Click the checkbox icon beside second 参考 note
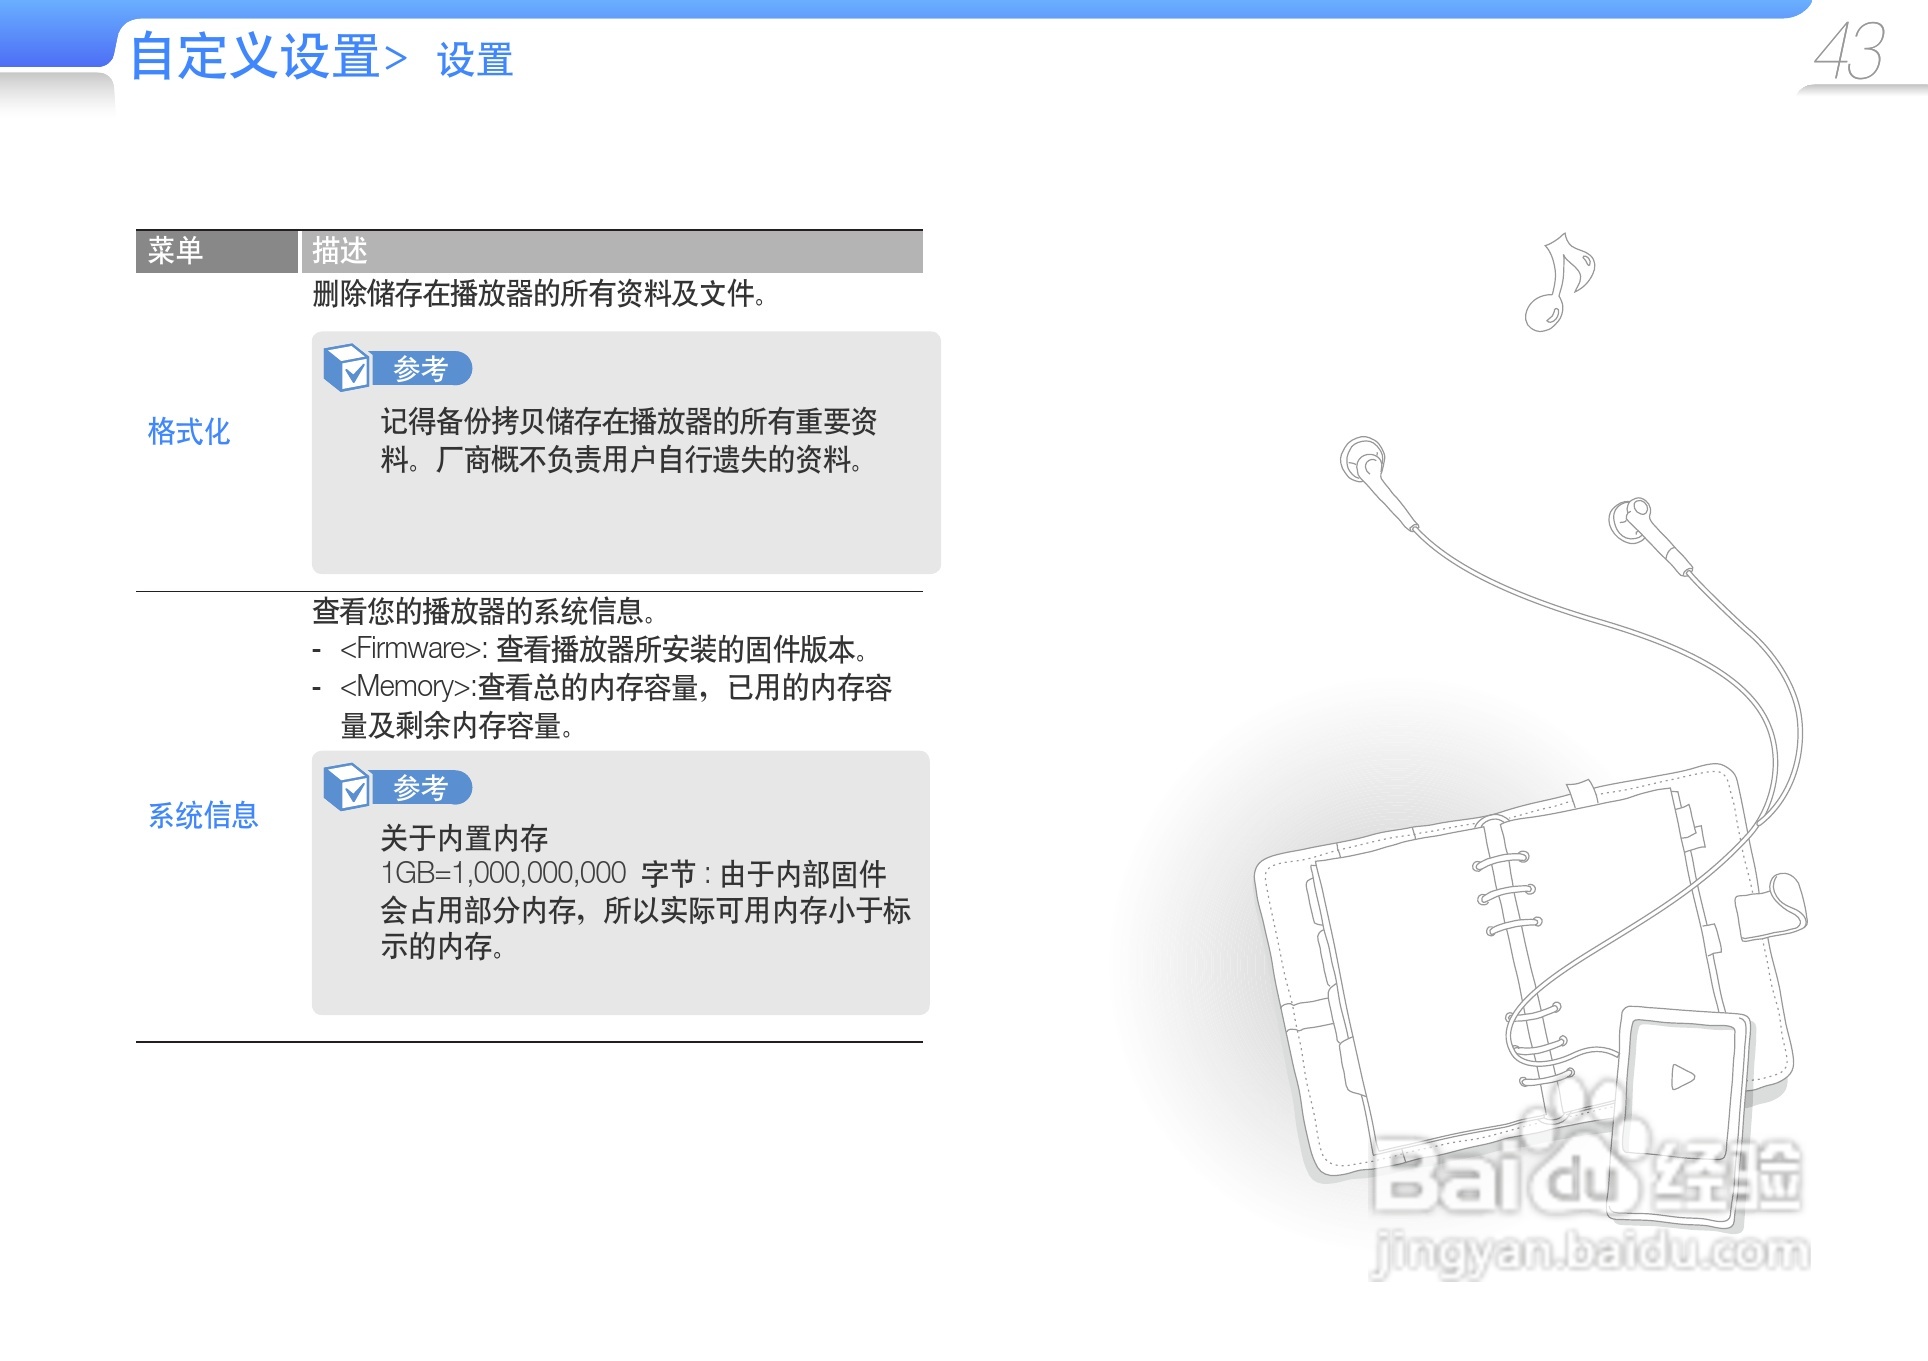Image resolution: width=1928 pixels, height=1361 pixels. pyautogui.click(x=347, y=786)
